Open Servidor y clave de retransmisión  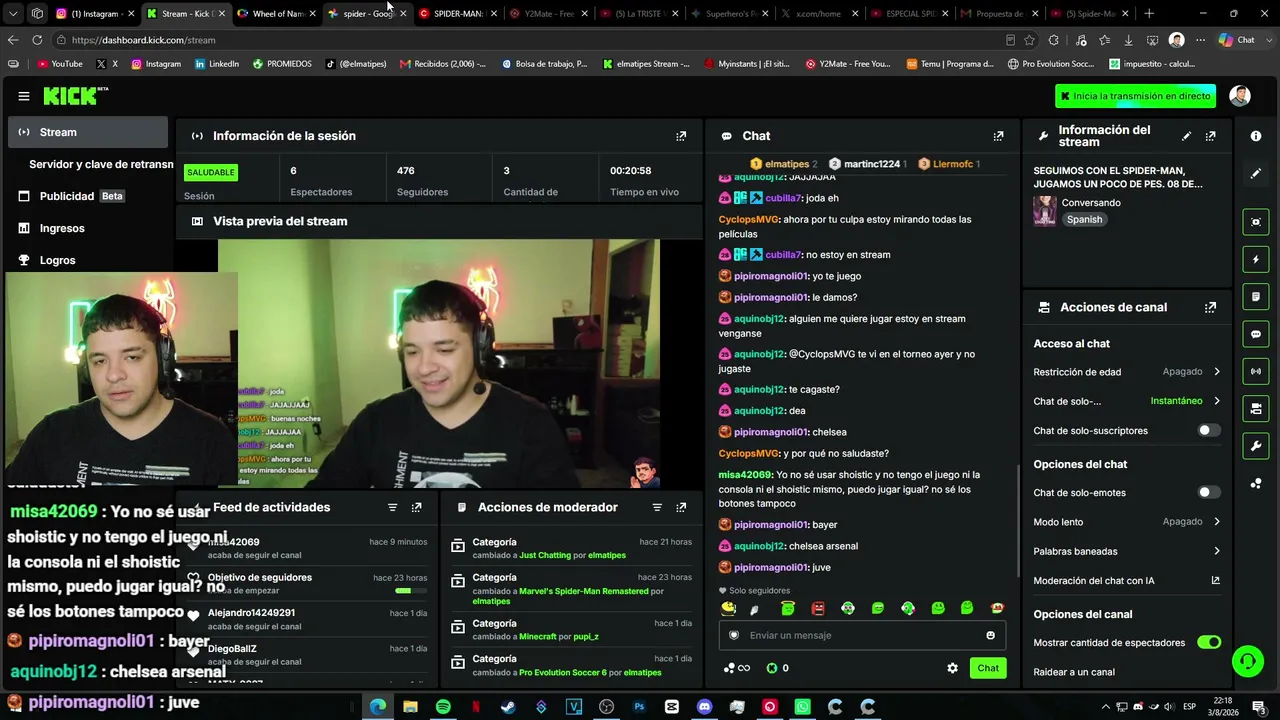[101, 164]
